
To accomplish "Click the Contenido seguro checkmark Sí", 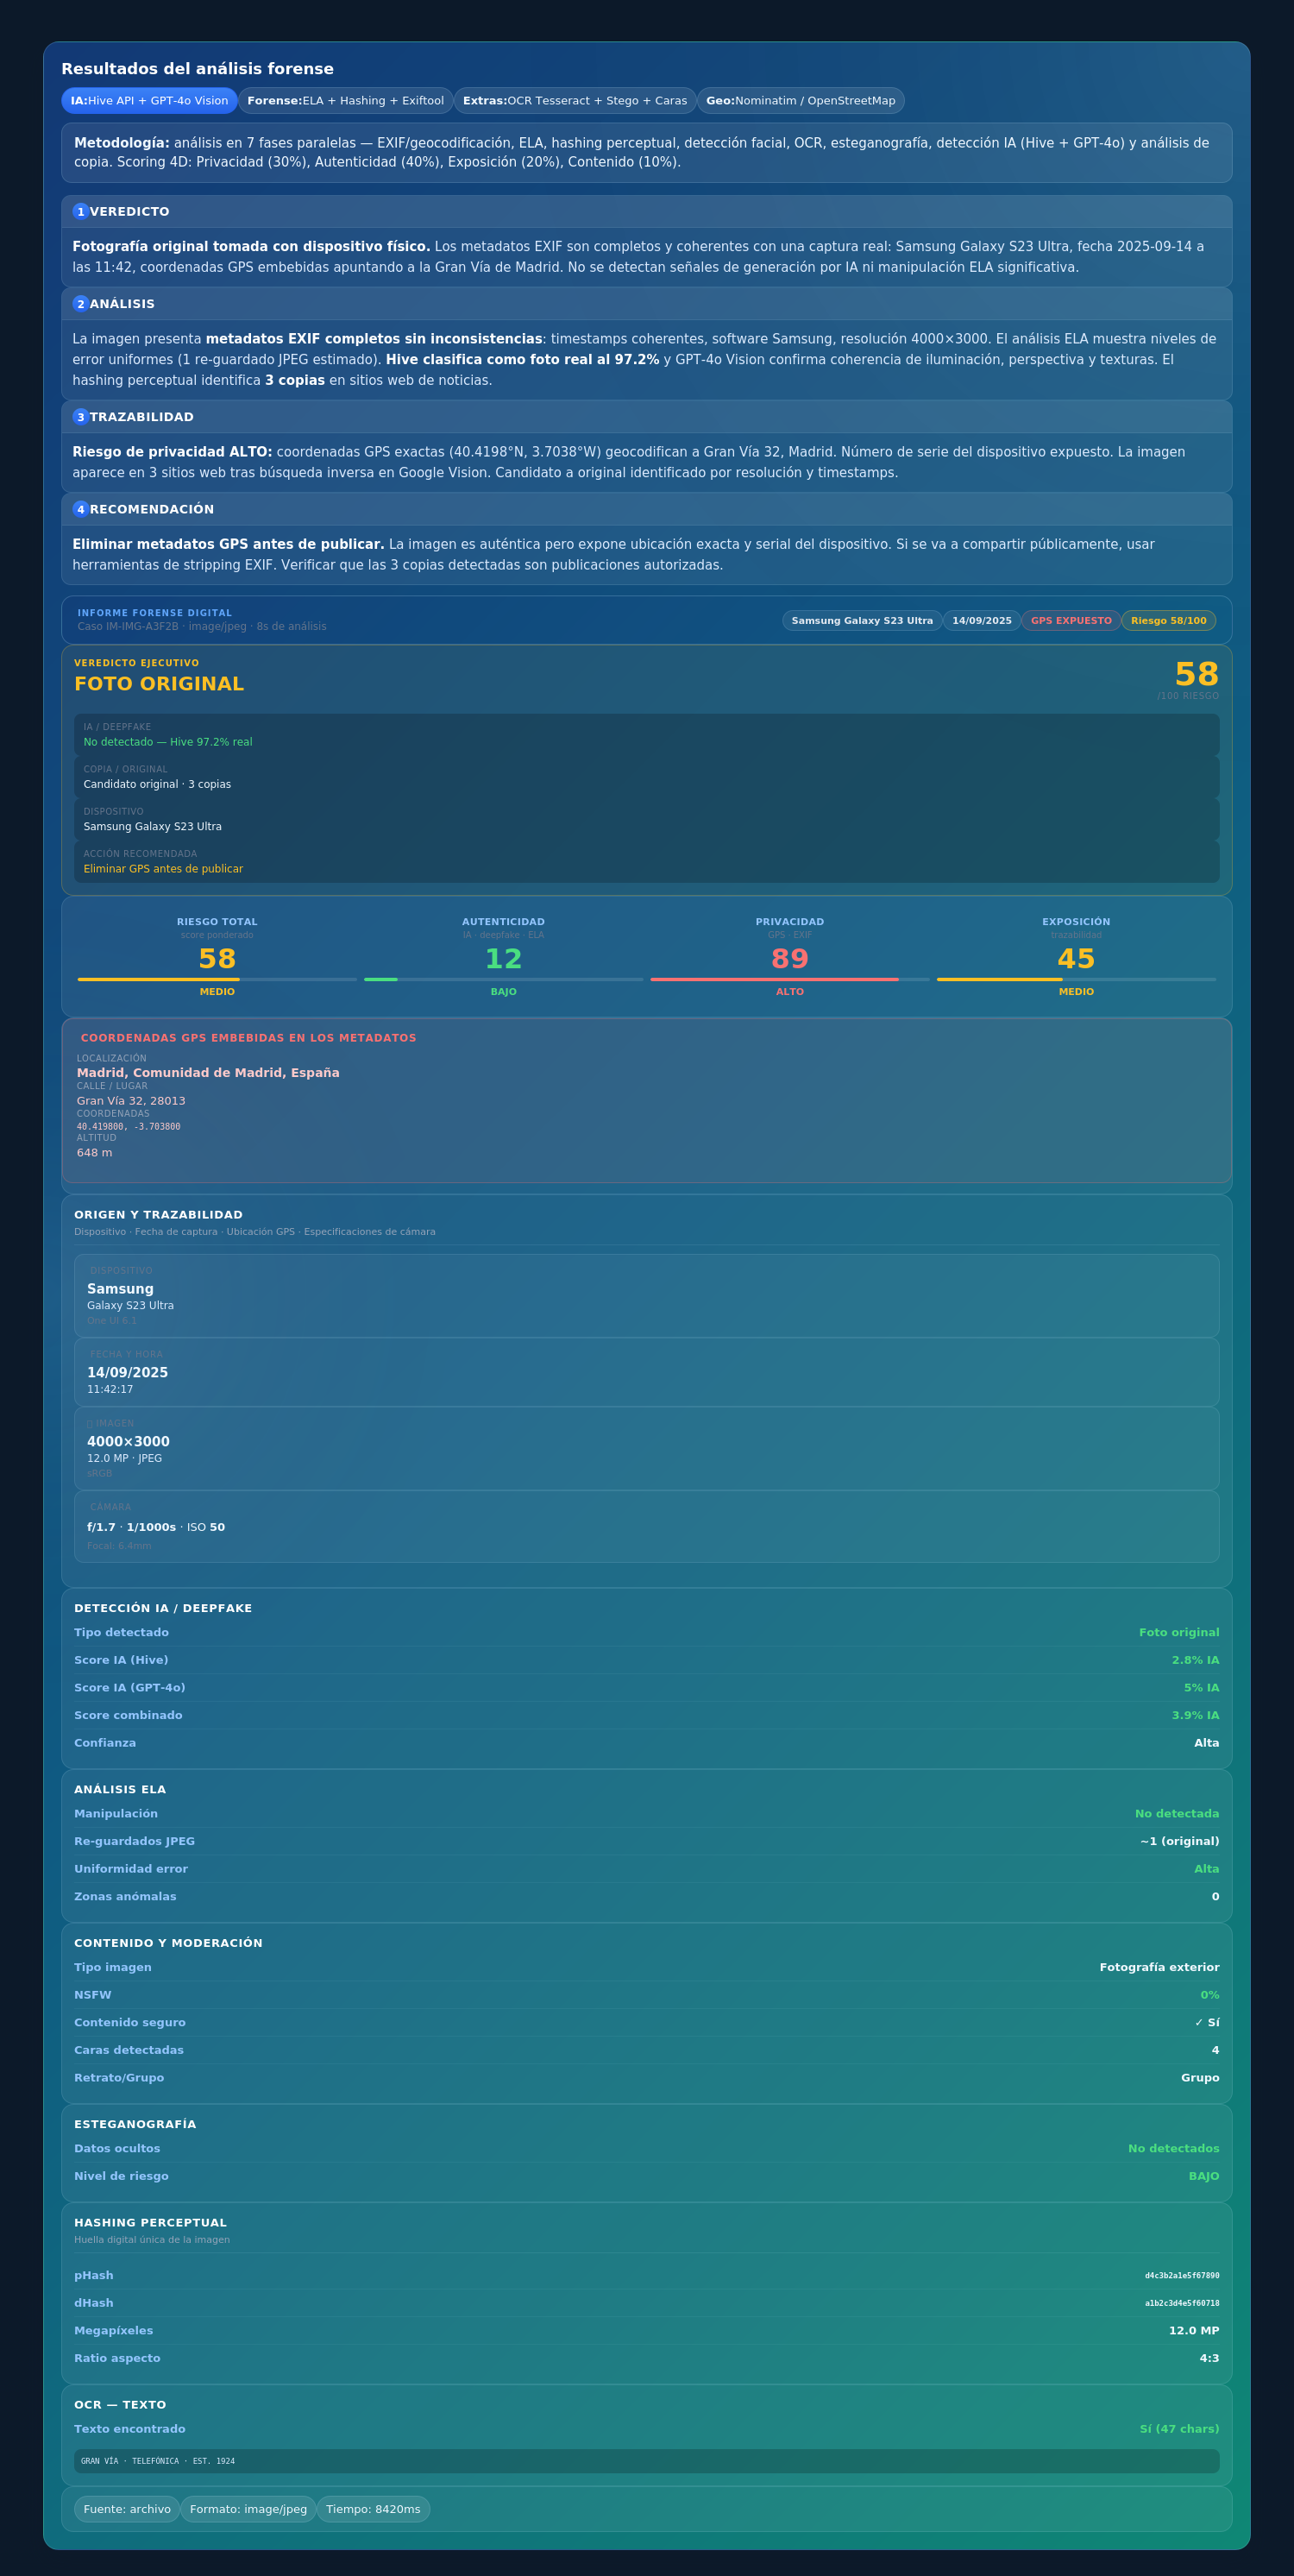I will click(1207, 2022).
